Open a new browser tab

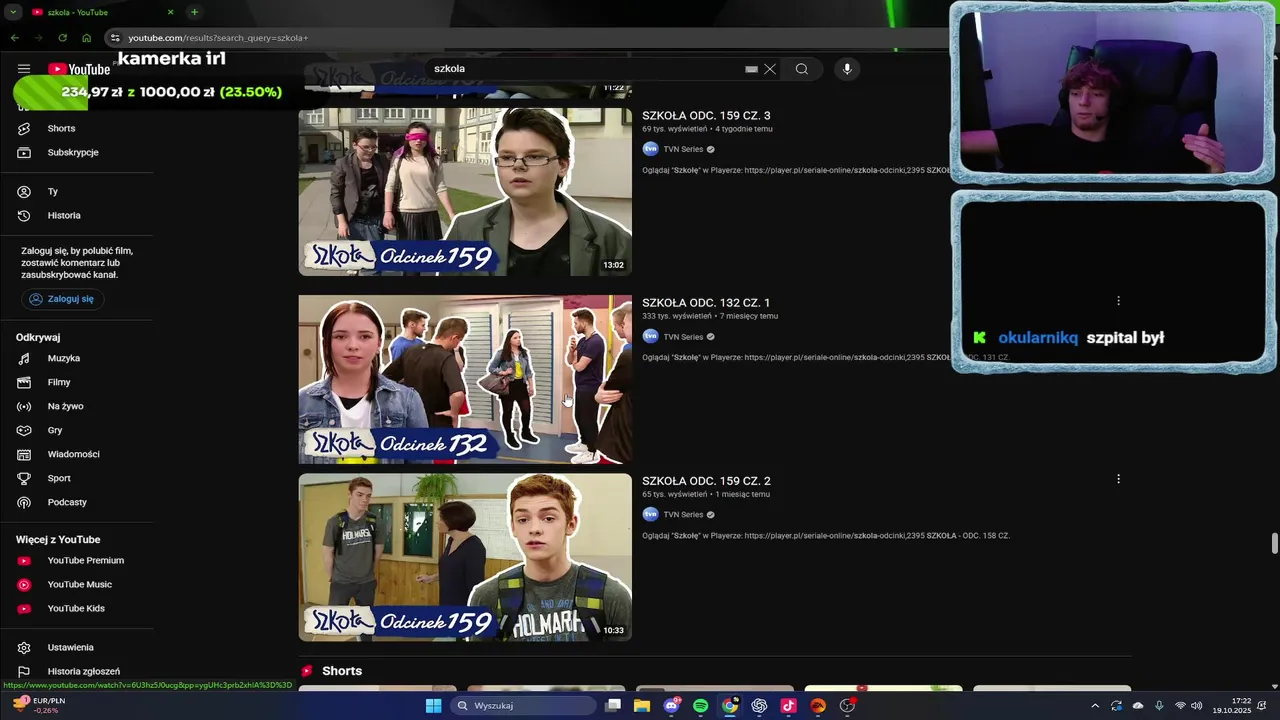(194, 12)
